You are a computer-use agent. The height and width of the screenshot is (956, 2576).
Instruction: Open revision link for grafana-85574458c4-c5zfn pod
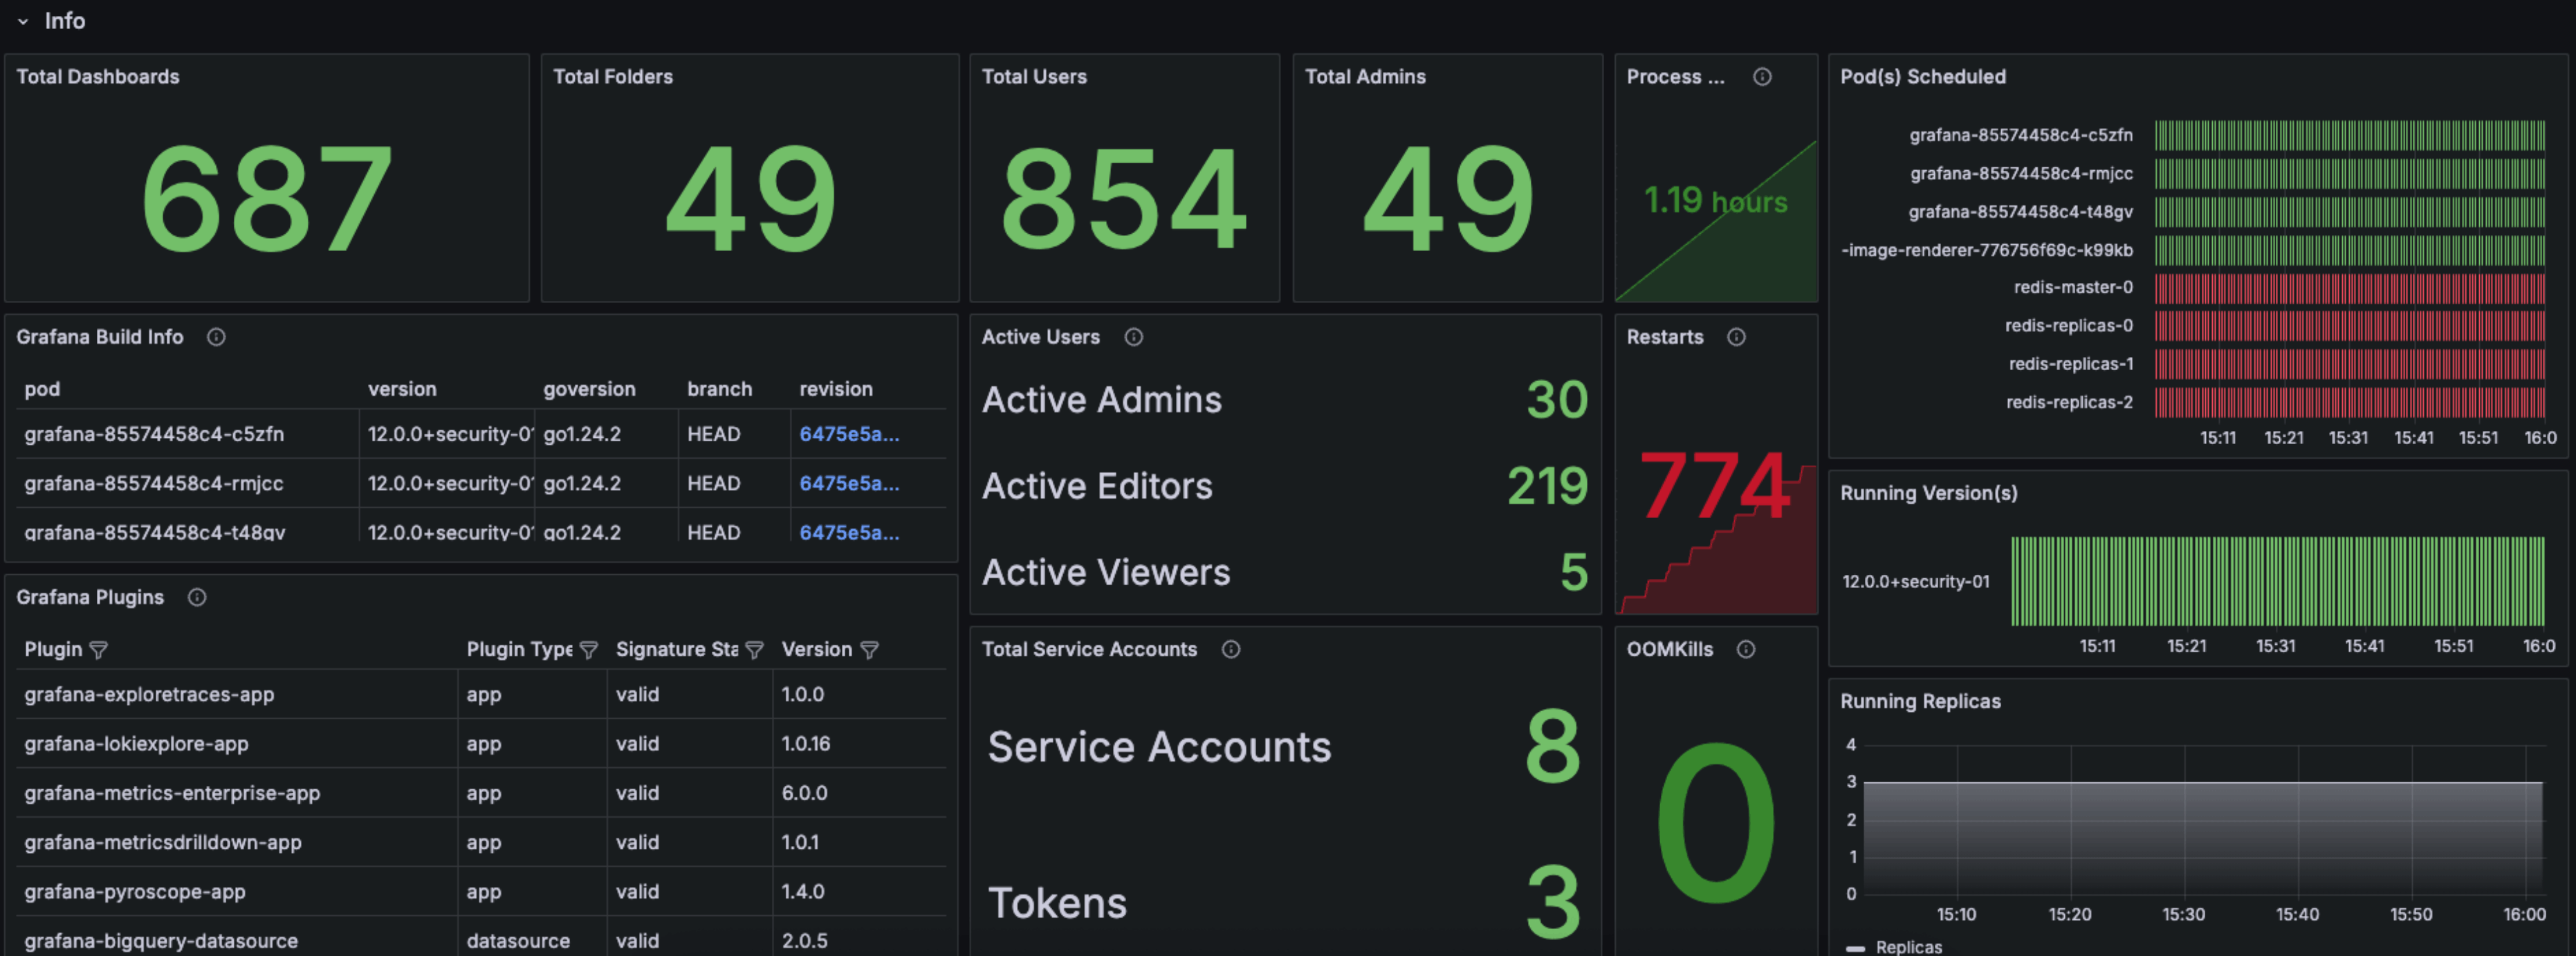848,434
